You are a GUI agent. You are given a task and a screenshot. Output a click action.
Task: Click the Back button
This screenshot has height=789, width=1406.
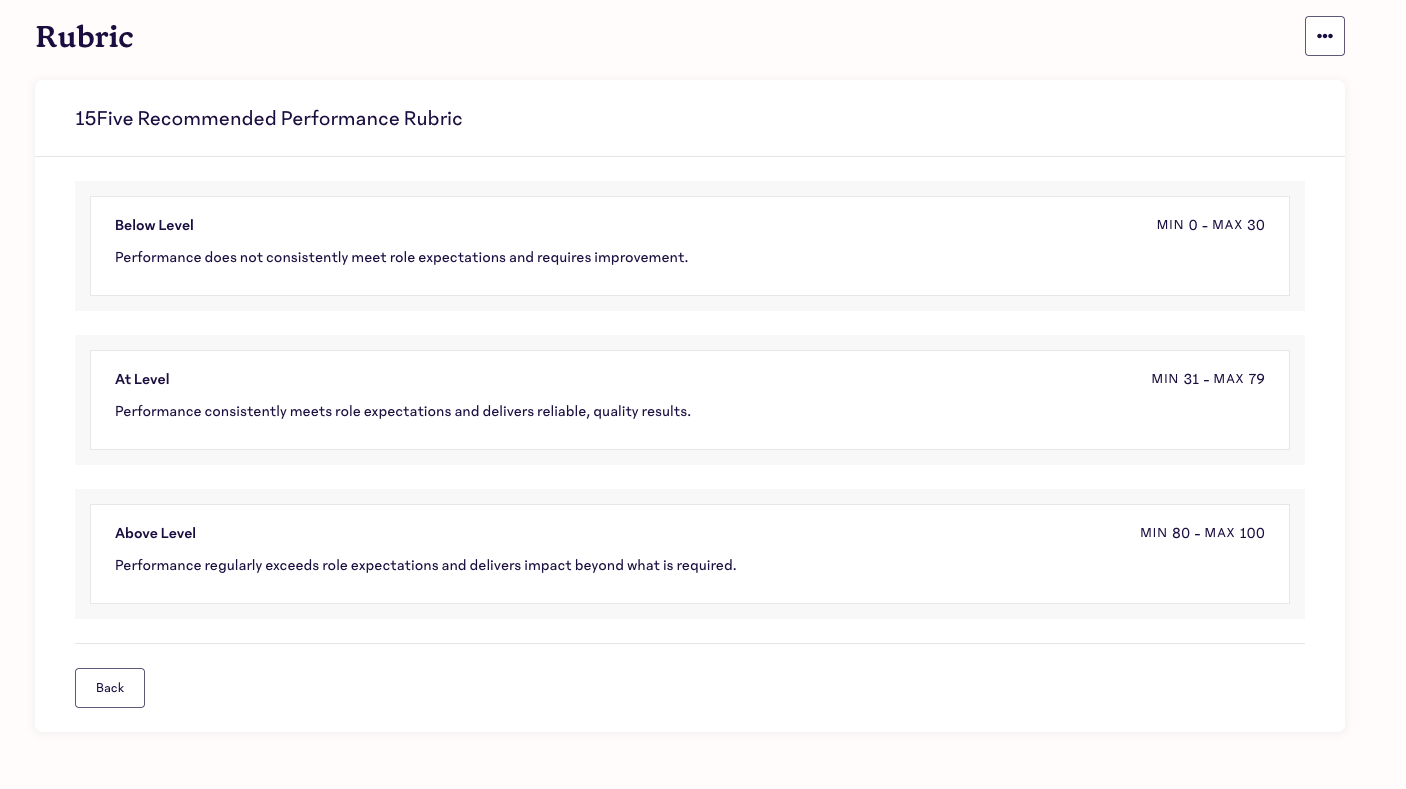(x=110, y=688)
